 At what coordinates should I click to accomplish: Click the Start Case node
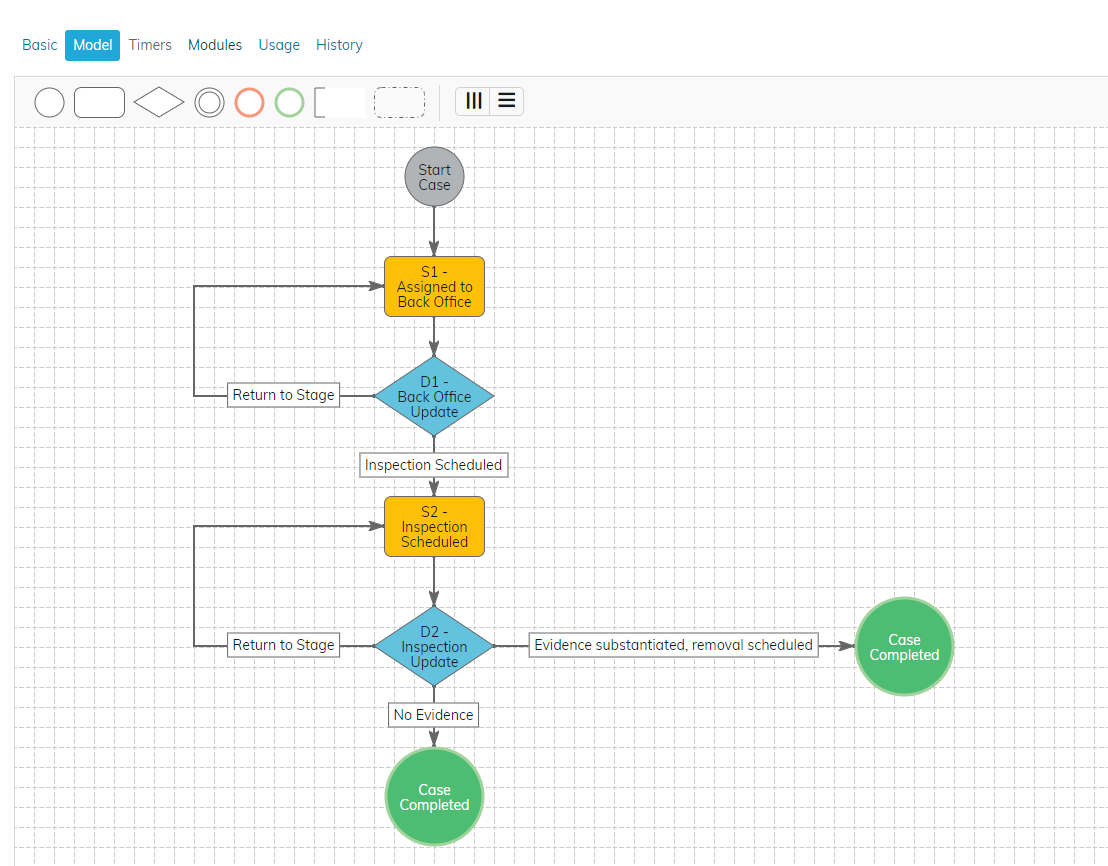434,178
